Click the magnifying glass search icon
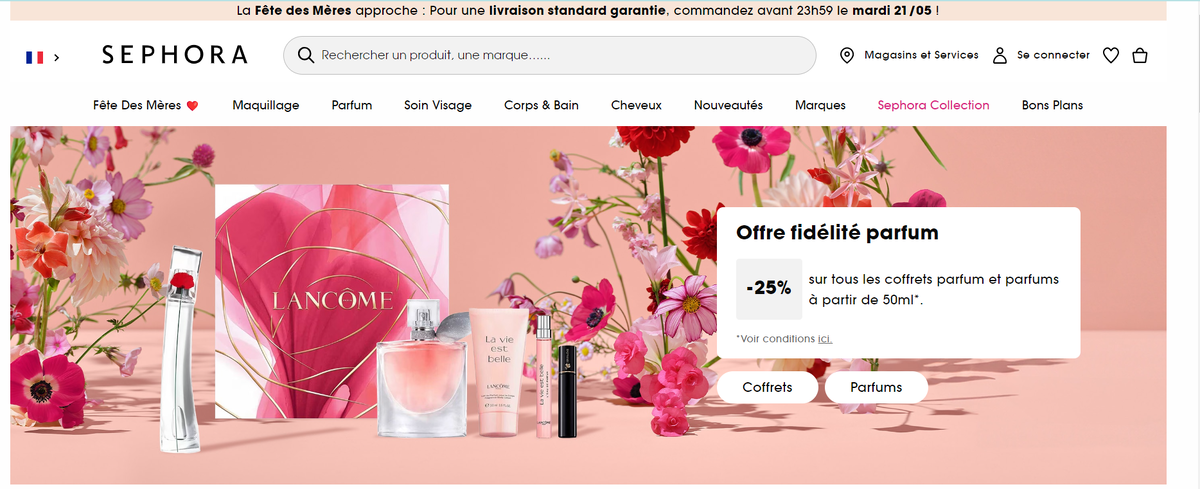This screenshot has height=489, width=1200. coord(307,55)
